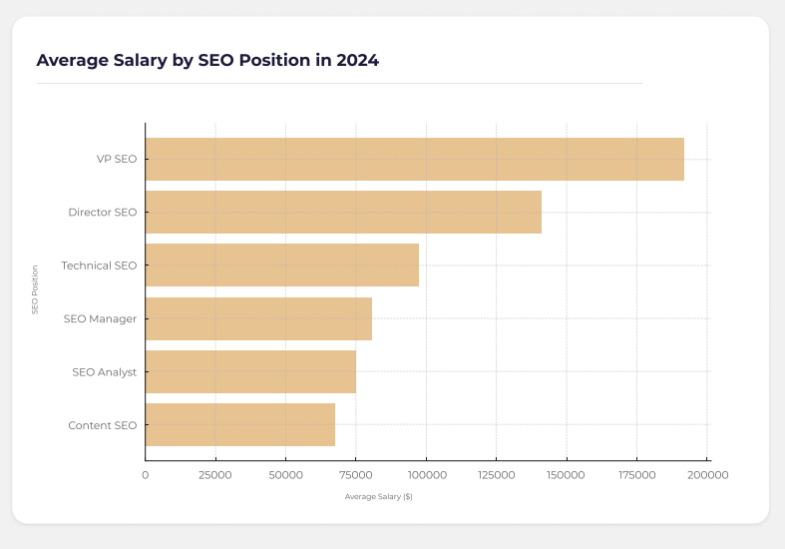Click the 'Average Salary ($)' axis title
The height and width of the screenshot is (549, 785).
point(378,497)
